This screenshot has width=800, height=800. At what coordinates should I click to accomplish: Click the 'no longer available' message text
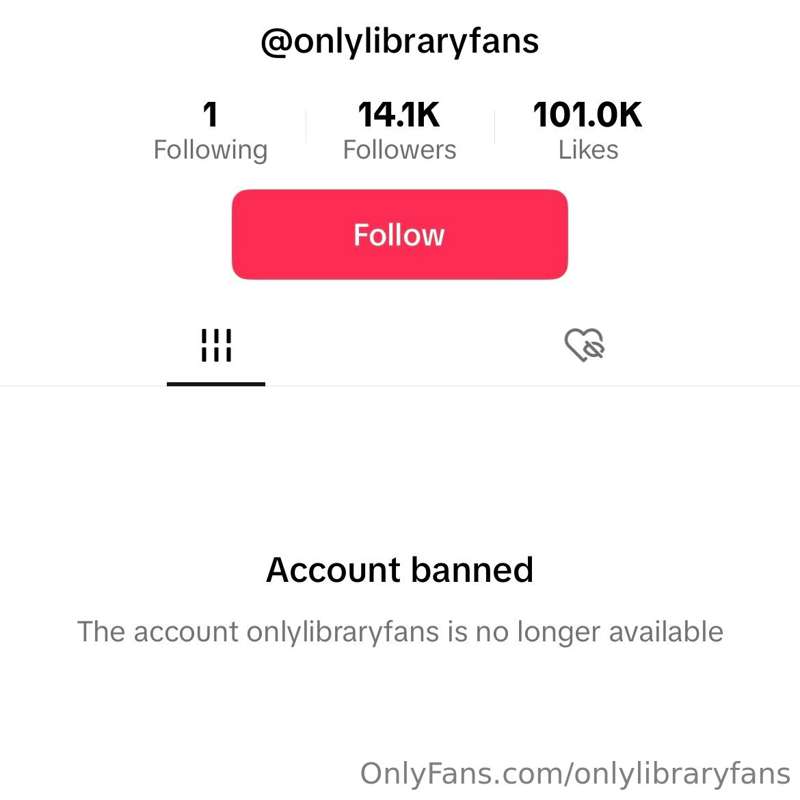click(399, 632)
